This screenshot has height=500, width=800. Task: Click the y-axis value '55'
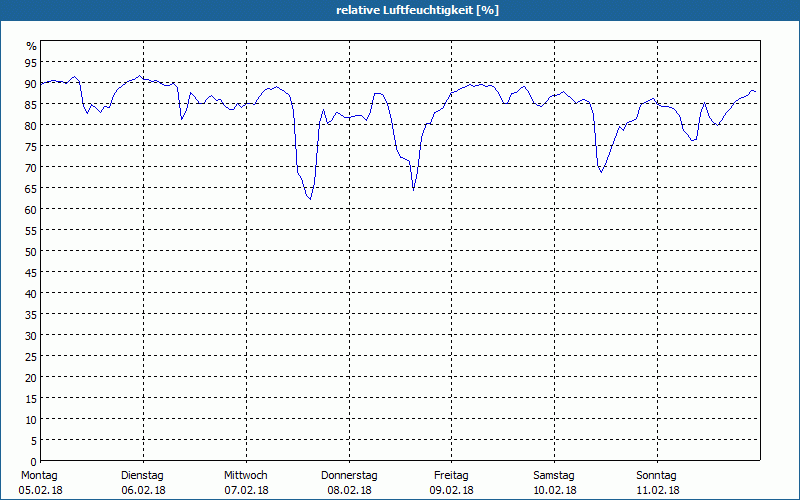click(x=31, y=231)
